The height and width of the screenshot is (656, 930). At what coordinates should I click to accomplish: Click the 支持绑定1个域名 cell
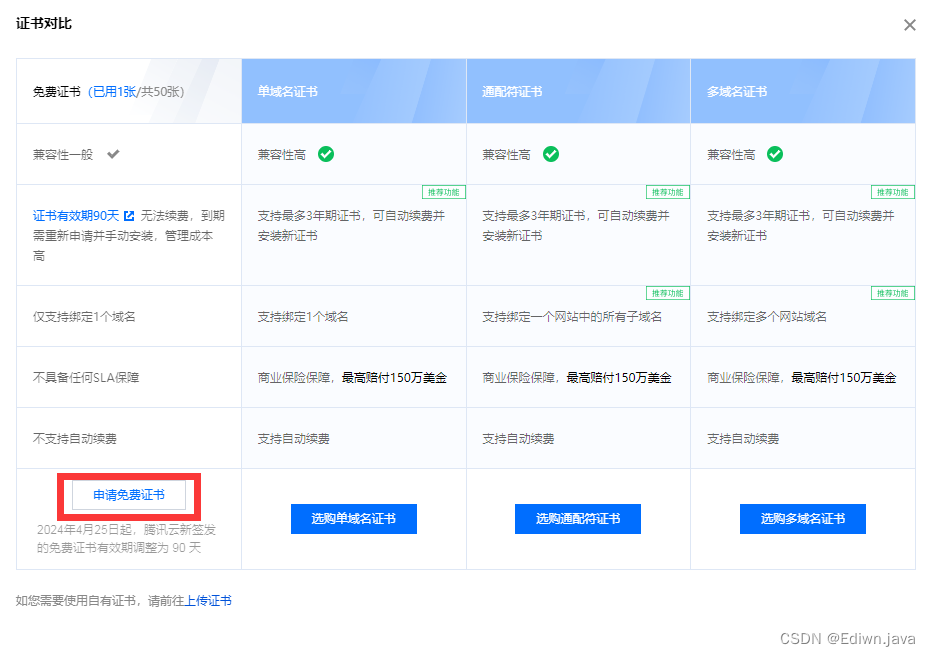coord(354,317)
